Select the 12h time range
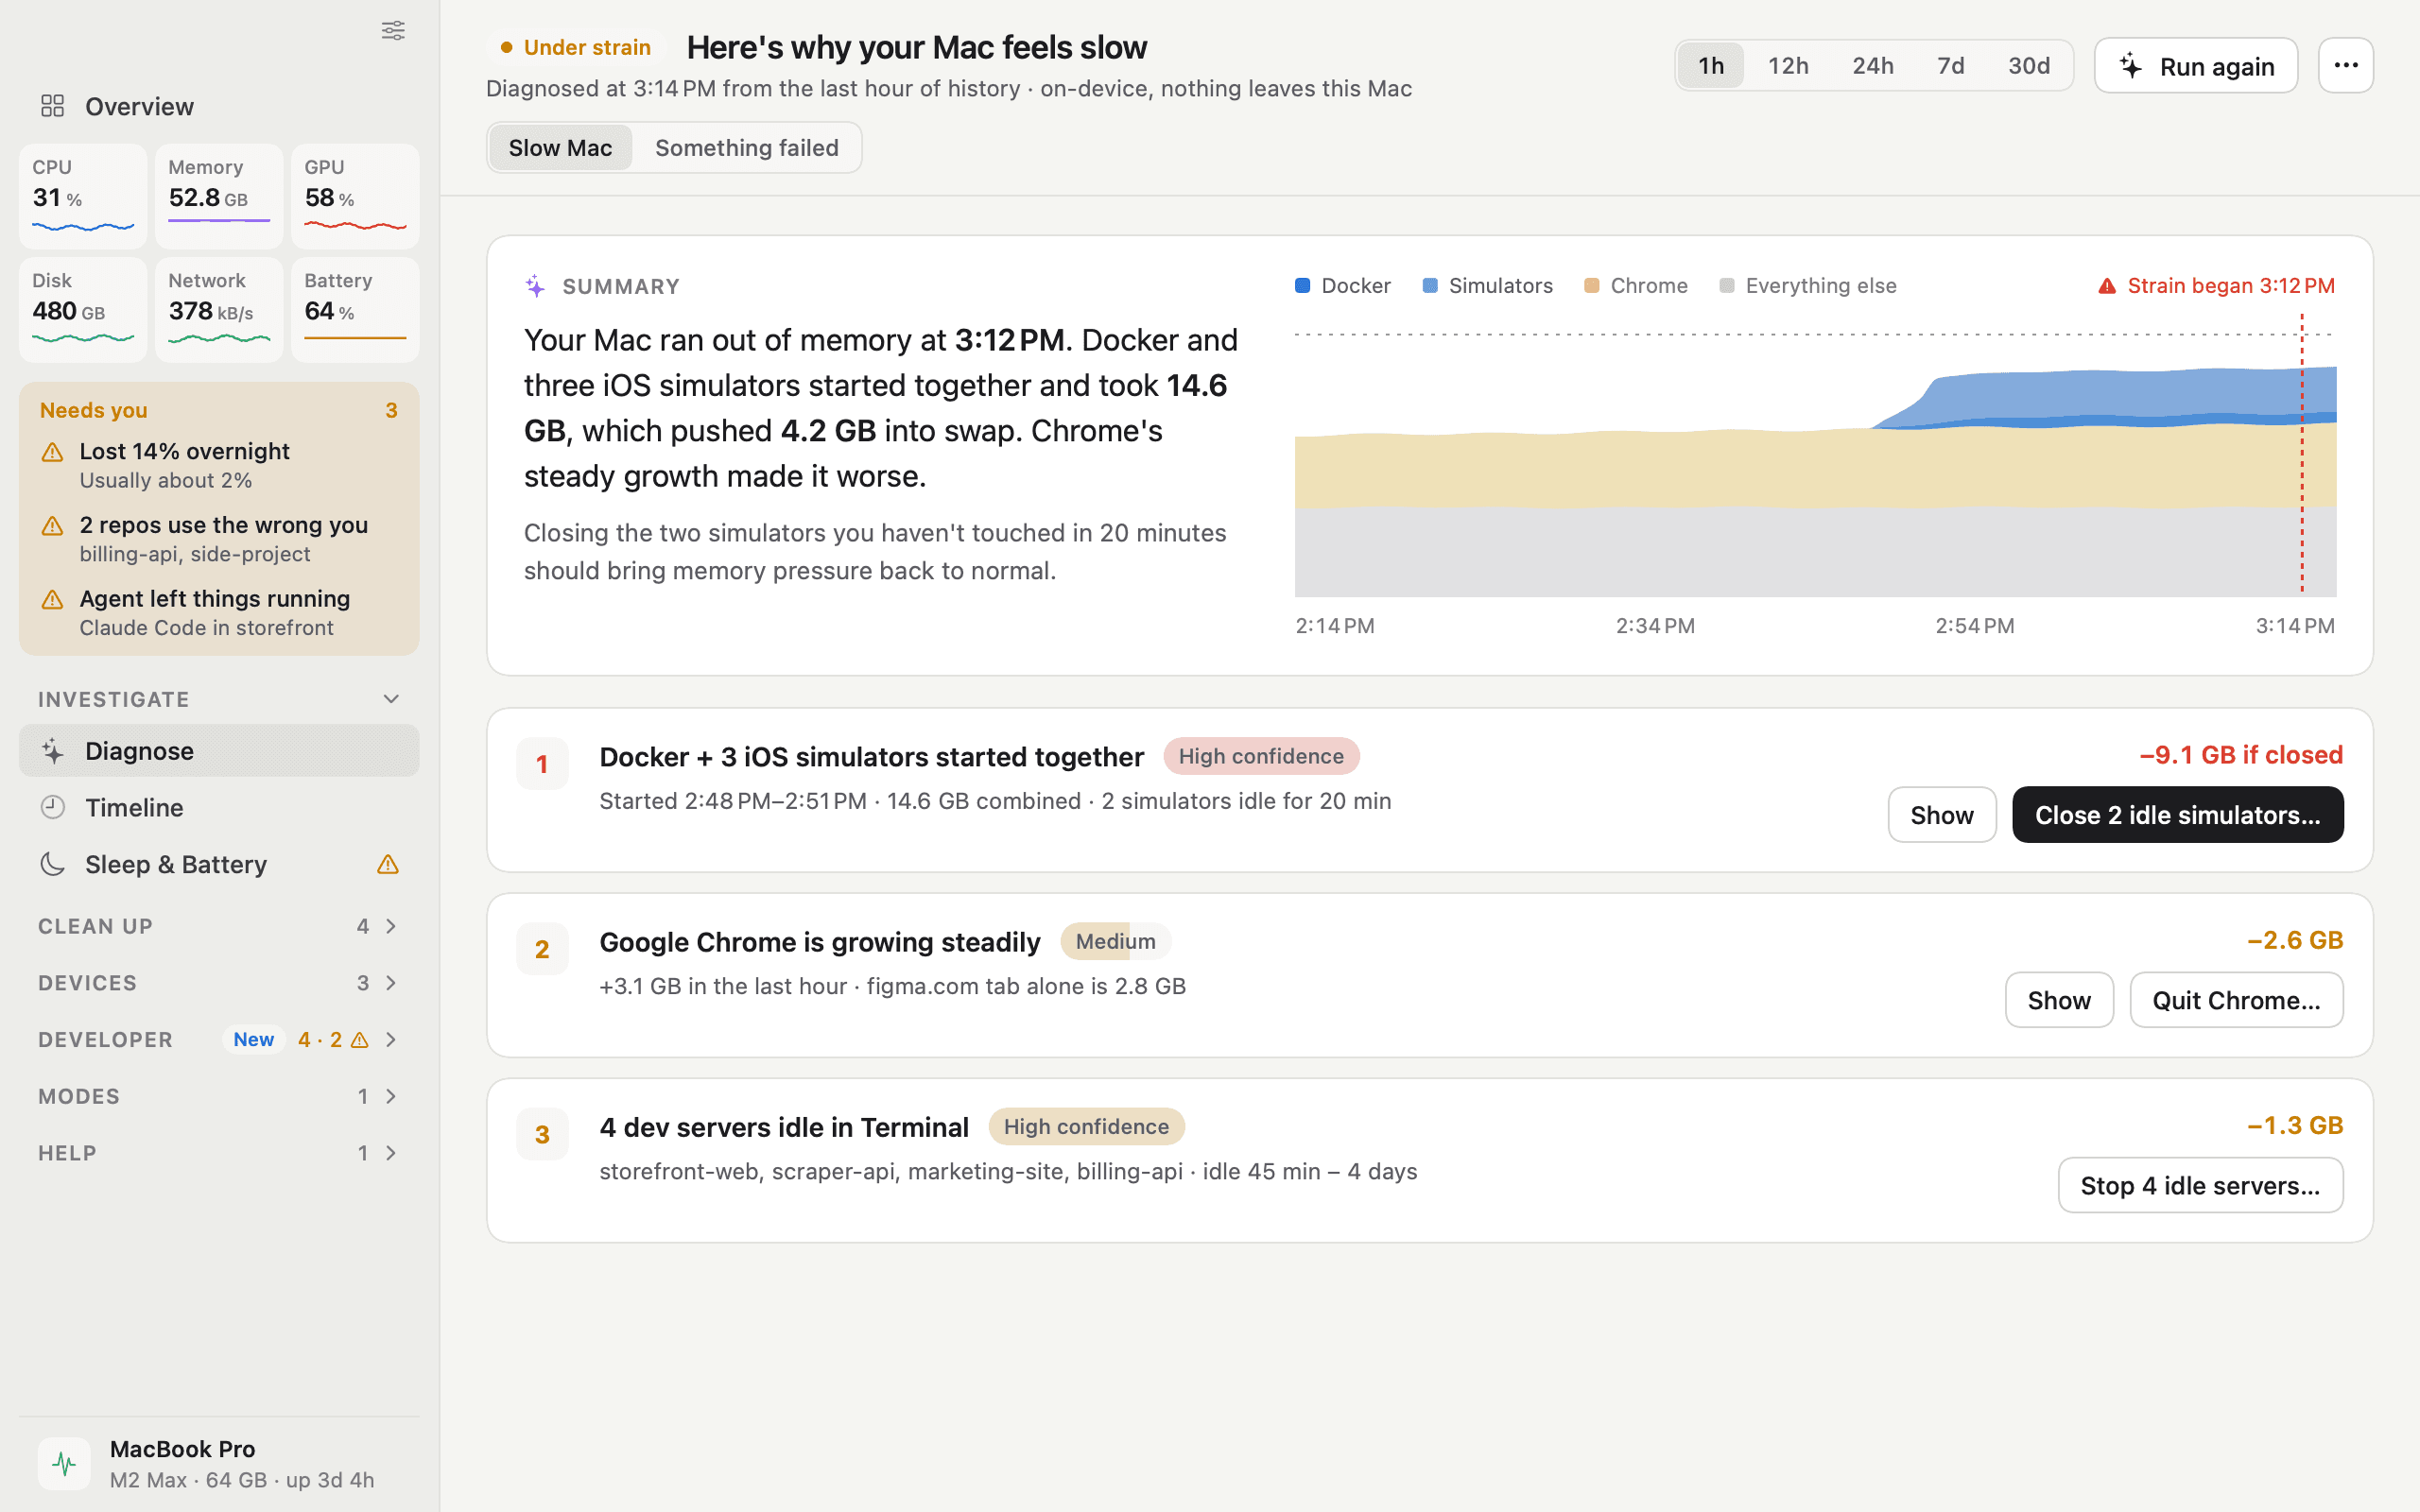This screenshot has width=2420, height=1512. tap(1788, 66)
